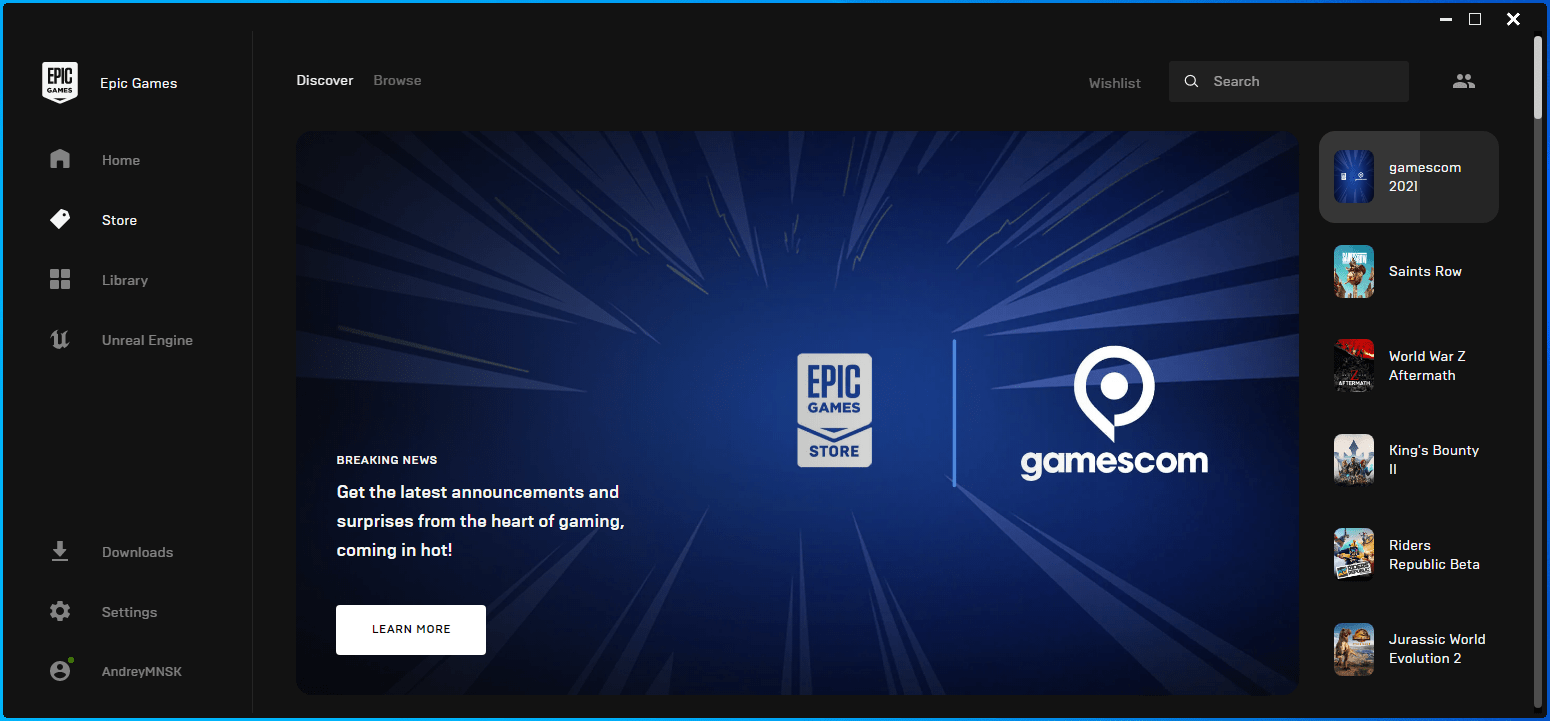
Task: Click the AndreyMNSK profile avatar icon
Action: 60,671
